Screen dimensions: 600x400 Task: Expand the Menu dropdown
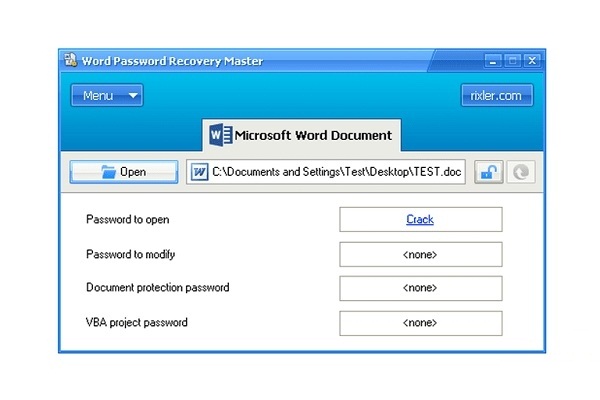(106, 96)
